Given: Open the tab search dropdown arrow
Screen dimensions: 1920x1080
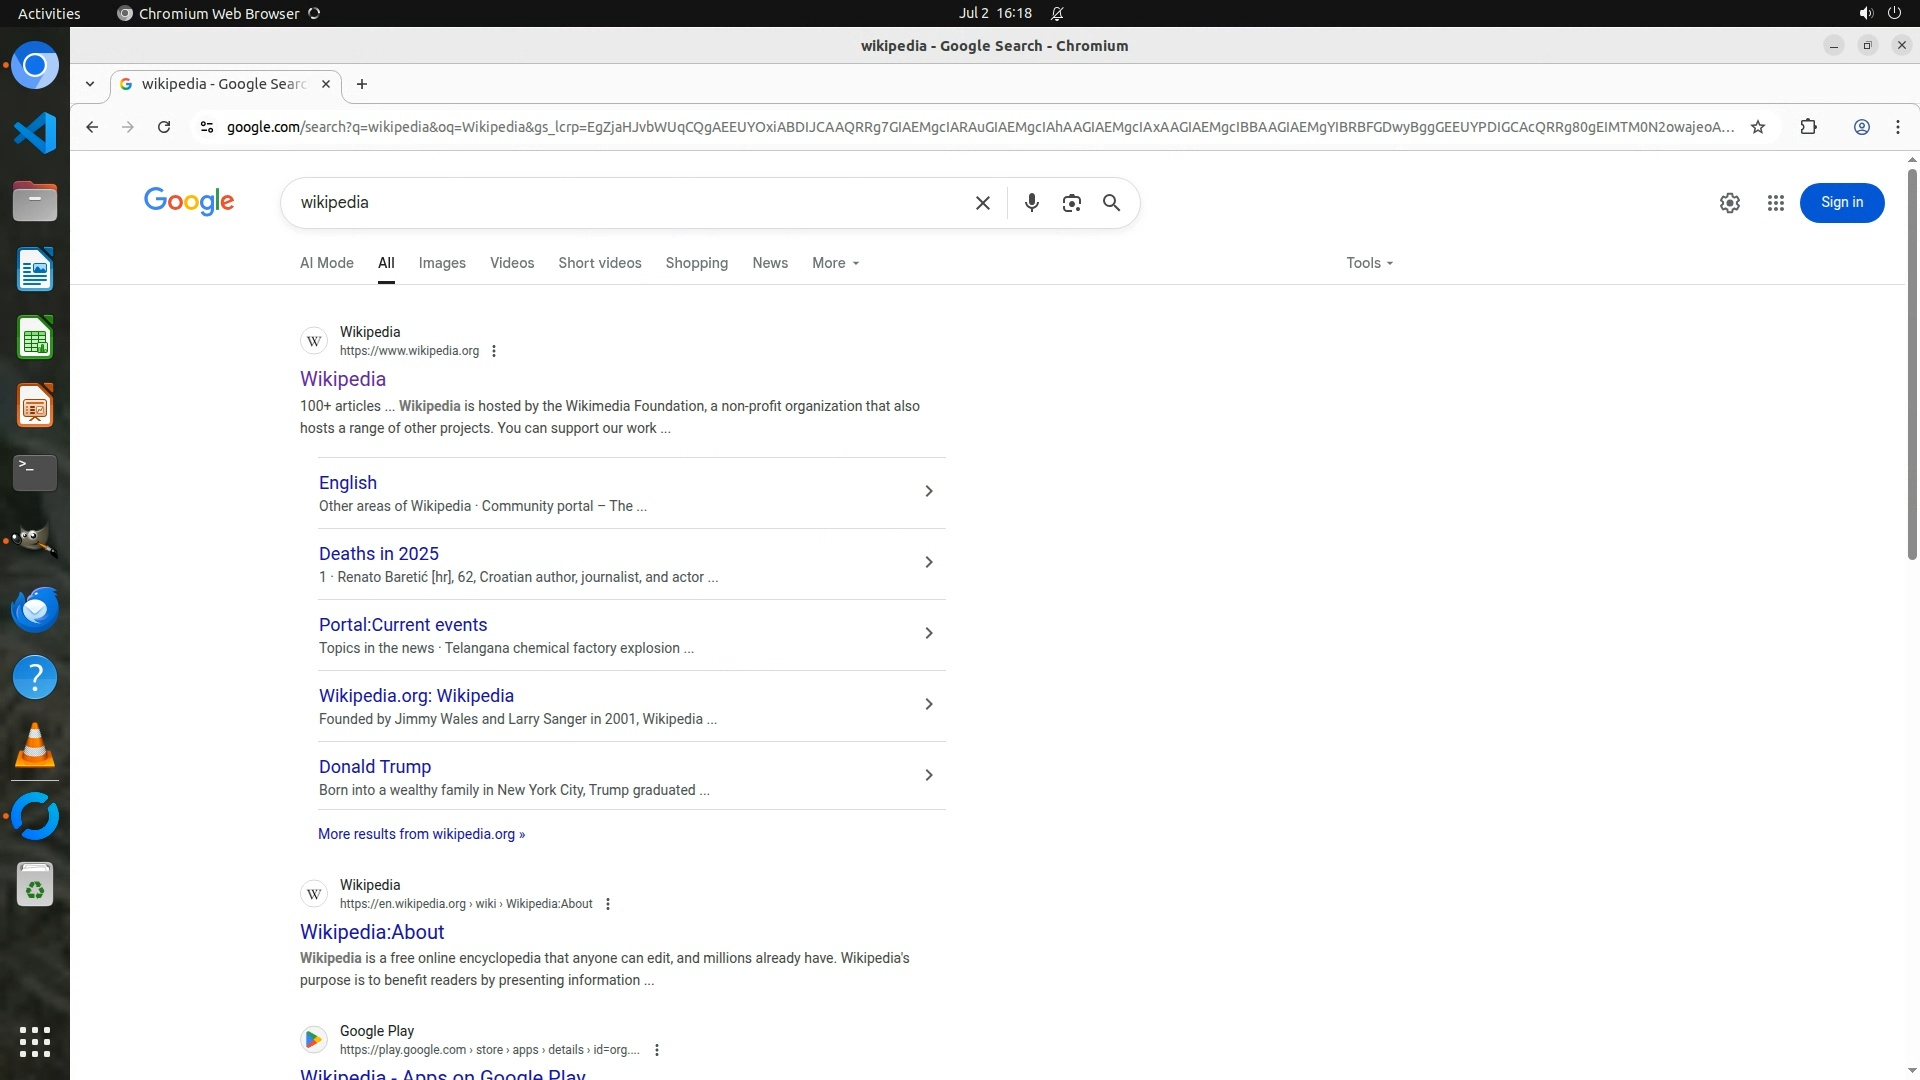Looking at the screenshot, I should click(90, 84).
